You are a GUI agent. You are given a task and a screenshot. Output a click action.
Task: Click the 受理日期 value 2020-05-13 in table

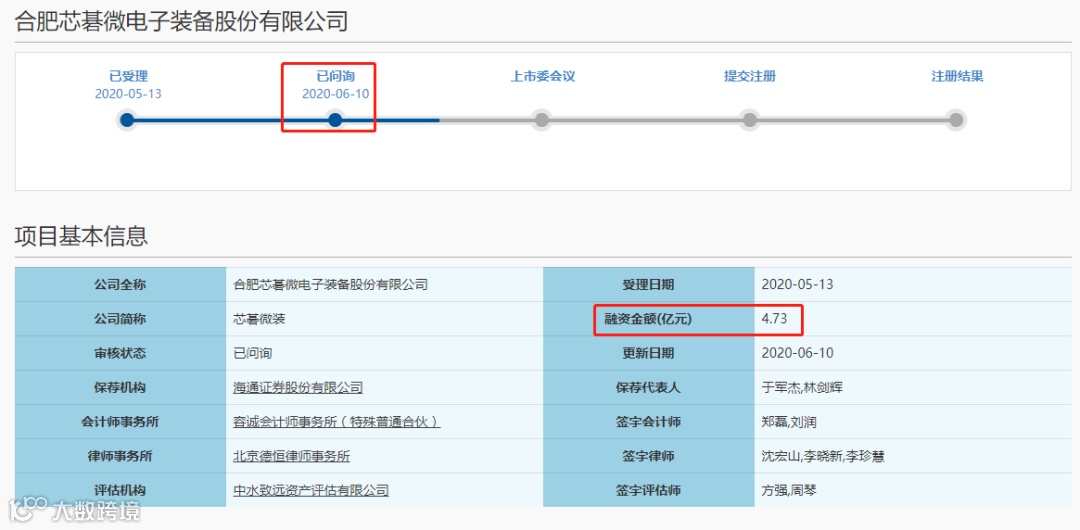798,284
